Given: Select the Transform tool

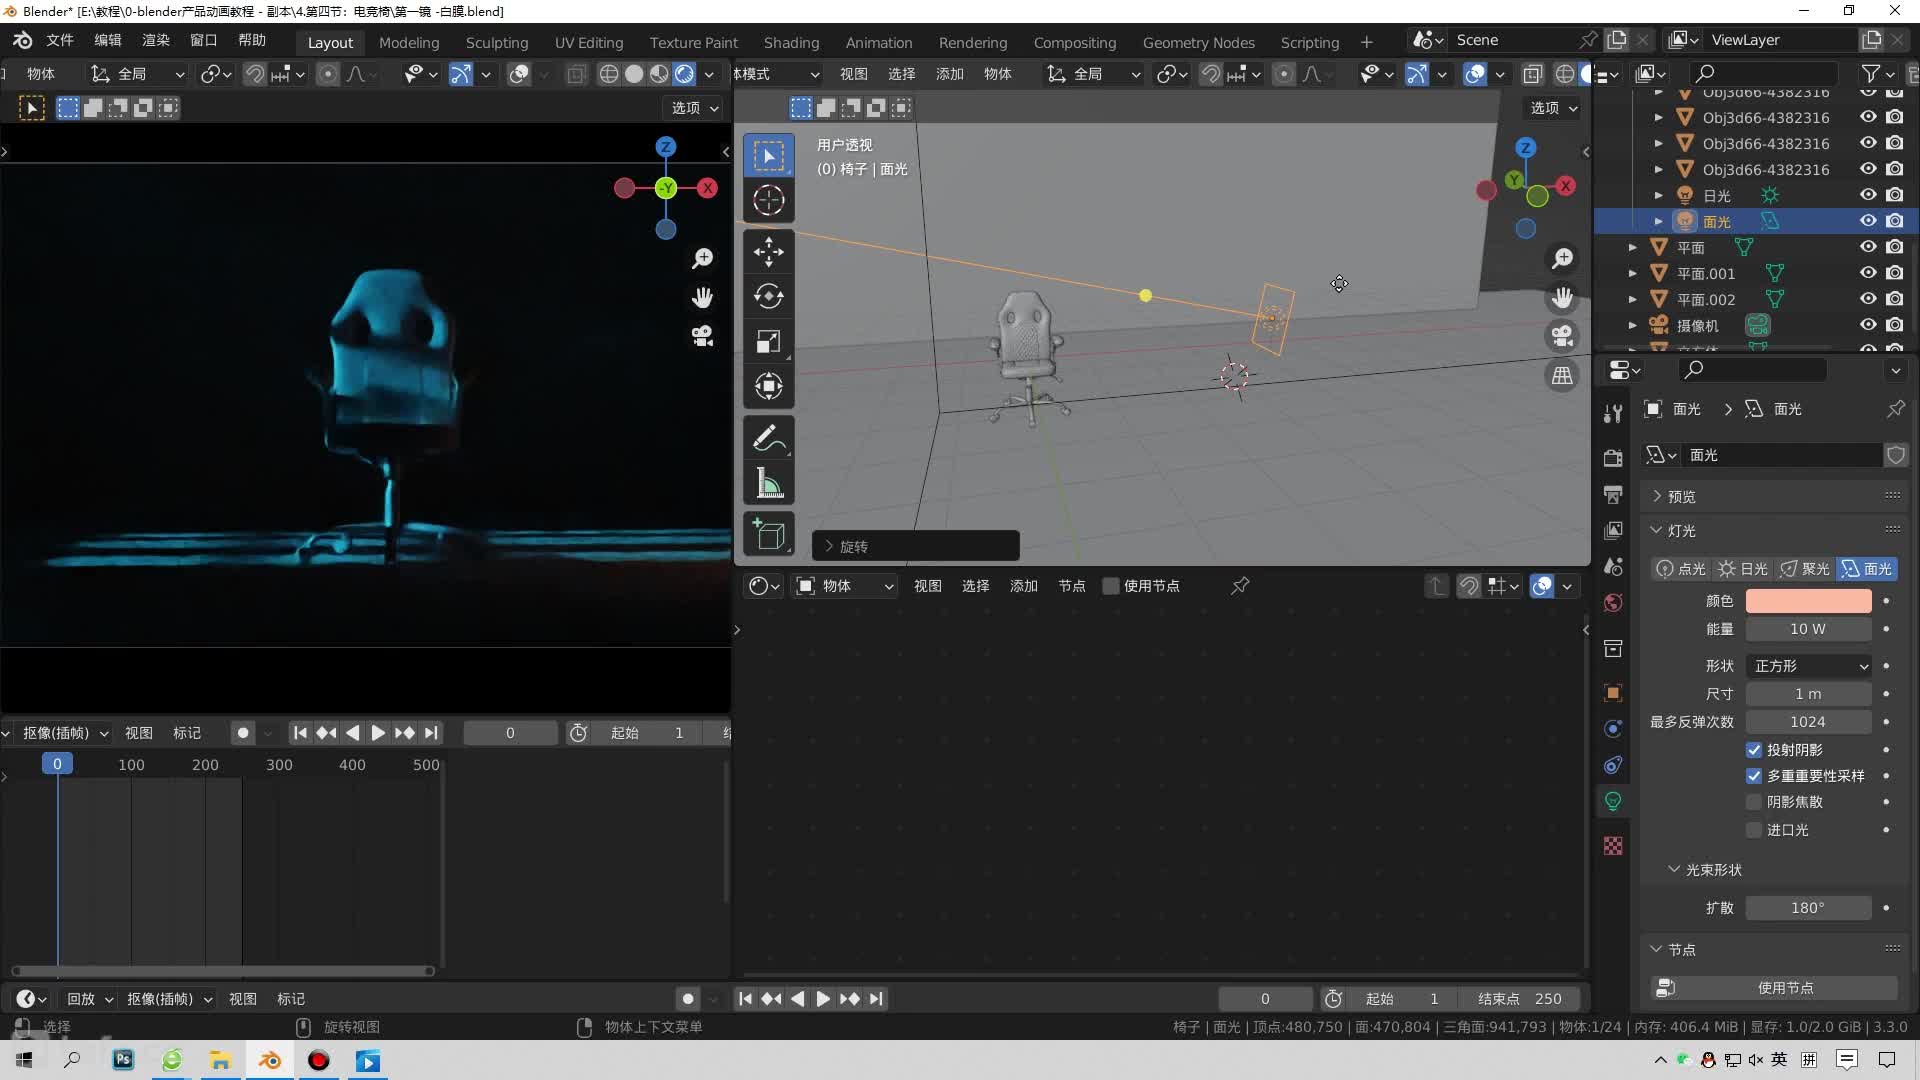Looking at the screenshot, I should click(768, 386).
